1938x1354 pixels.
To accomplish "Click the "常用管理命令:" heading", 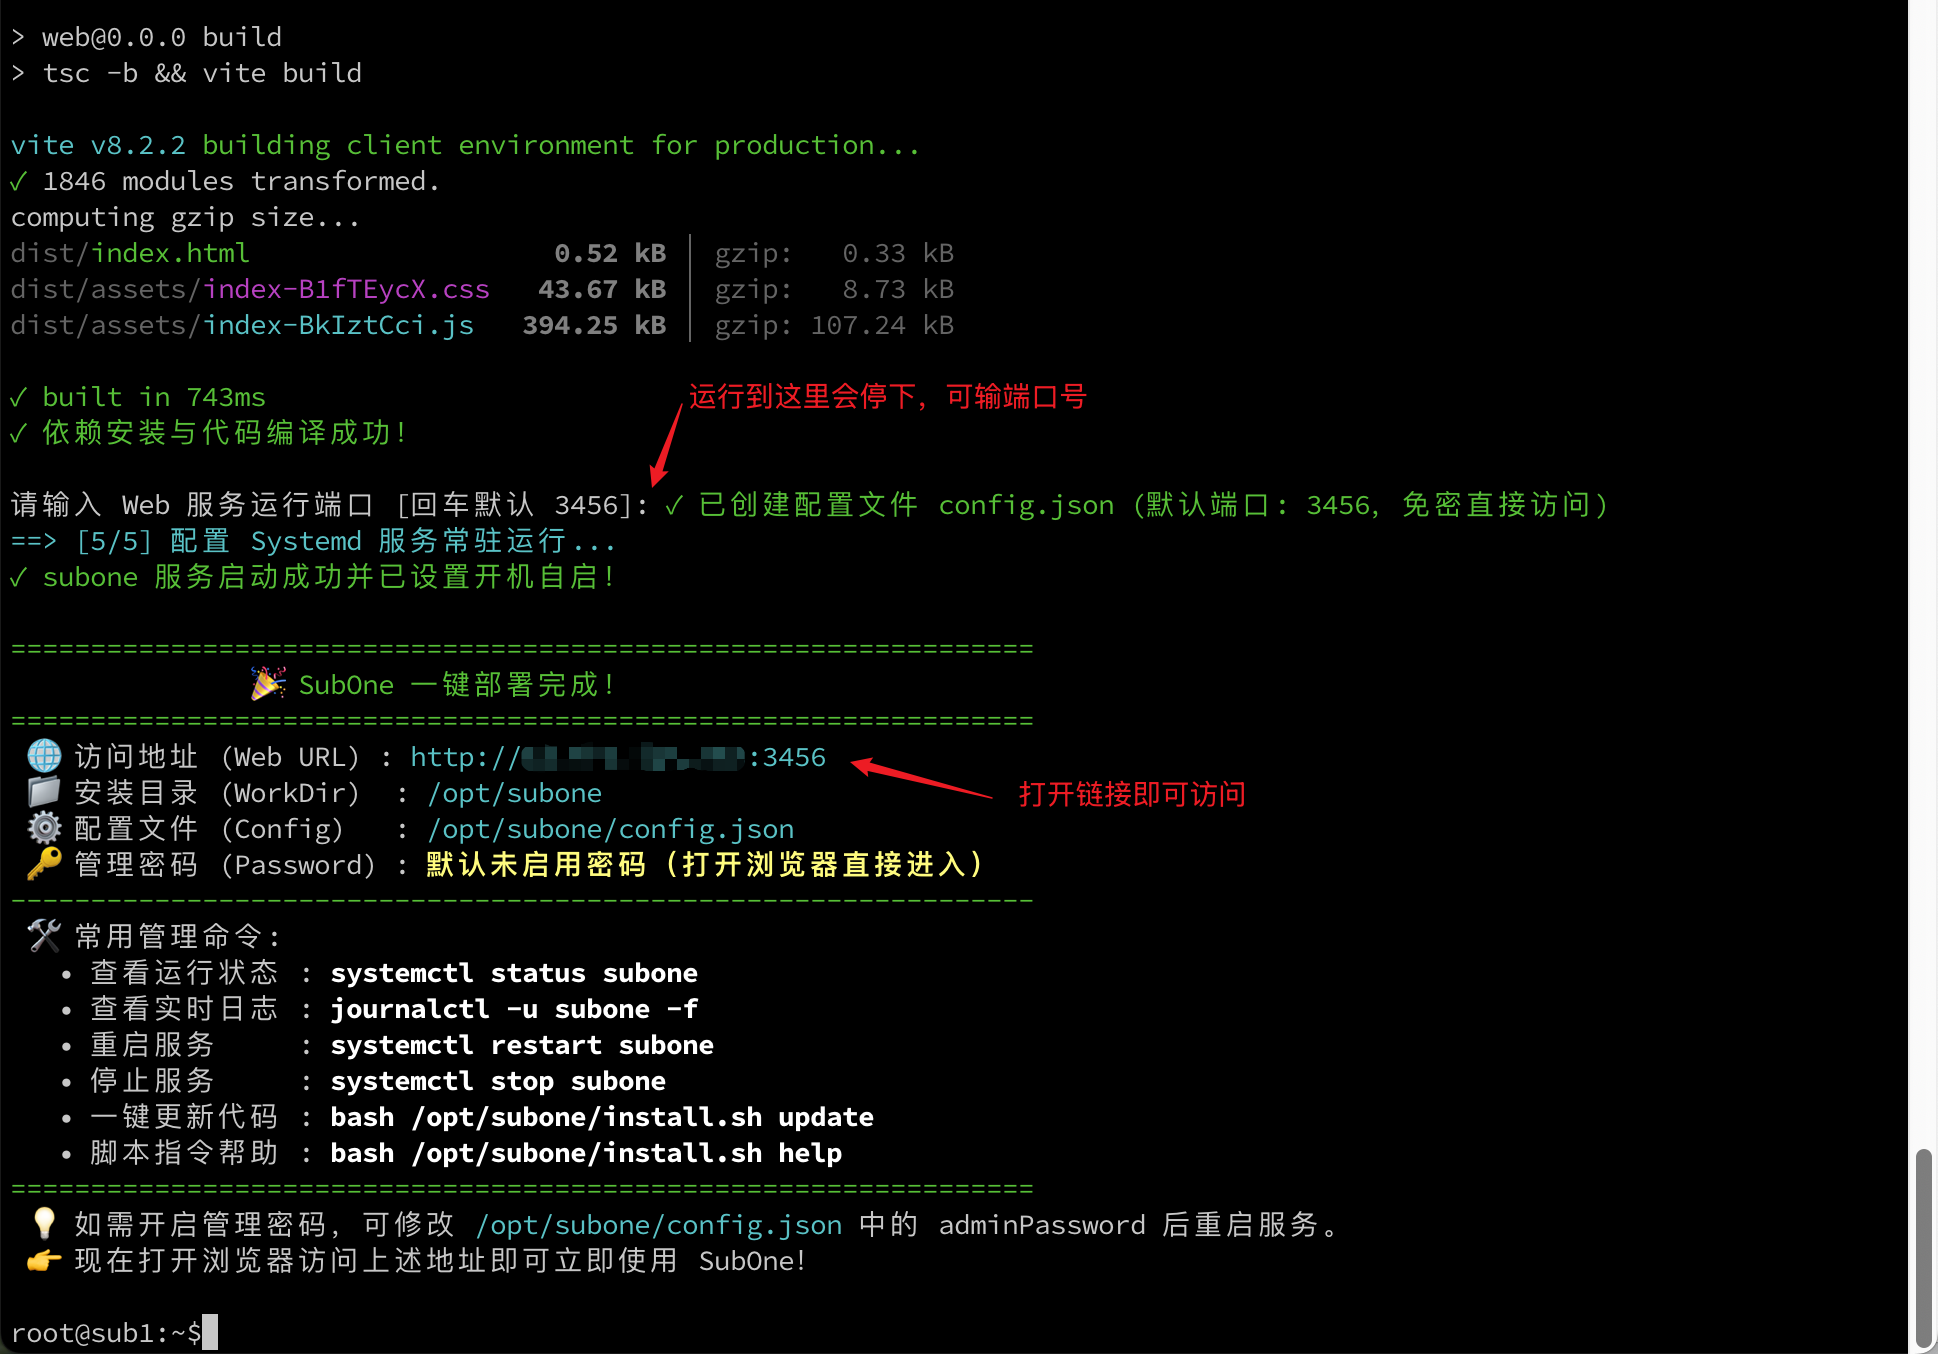I will click(x=177, y=937).
